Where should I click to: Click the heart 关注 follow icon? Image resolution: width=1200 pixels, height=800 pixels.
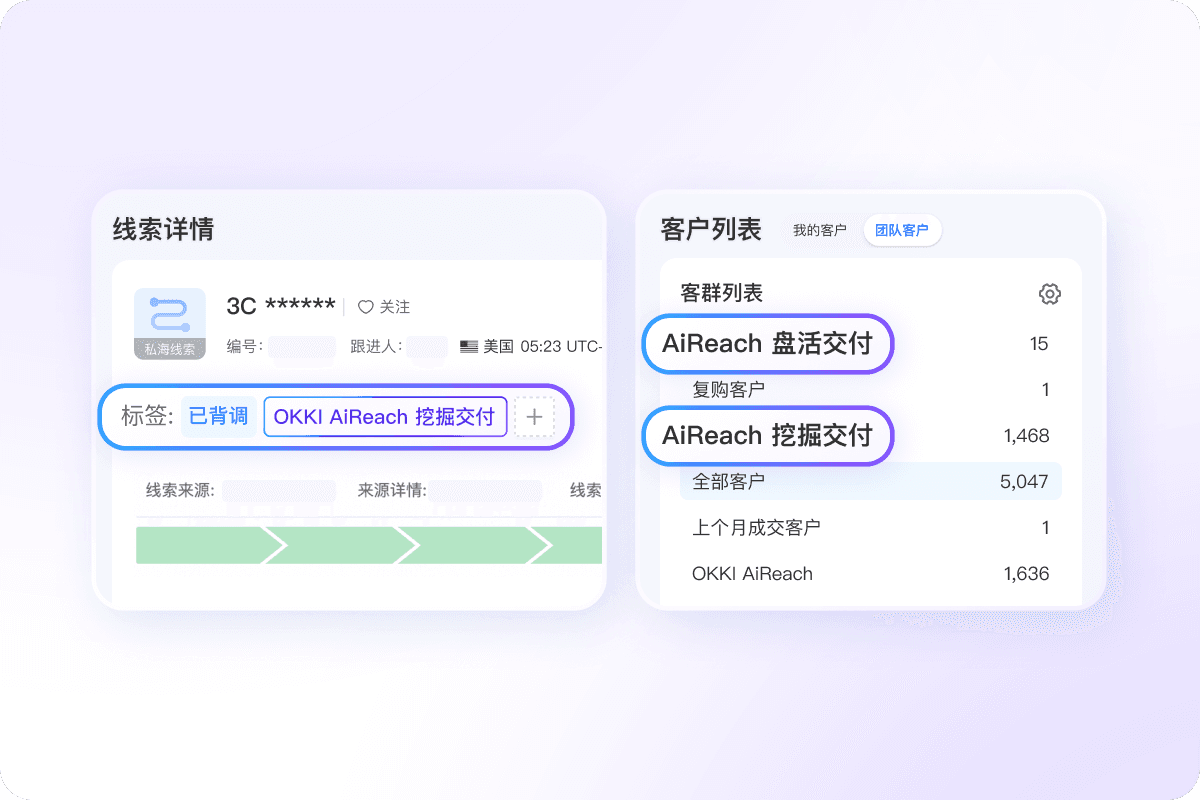(366, 307)
